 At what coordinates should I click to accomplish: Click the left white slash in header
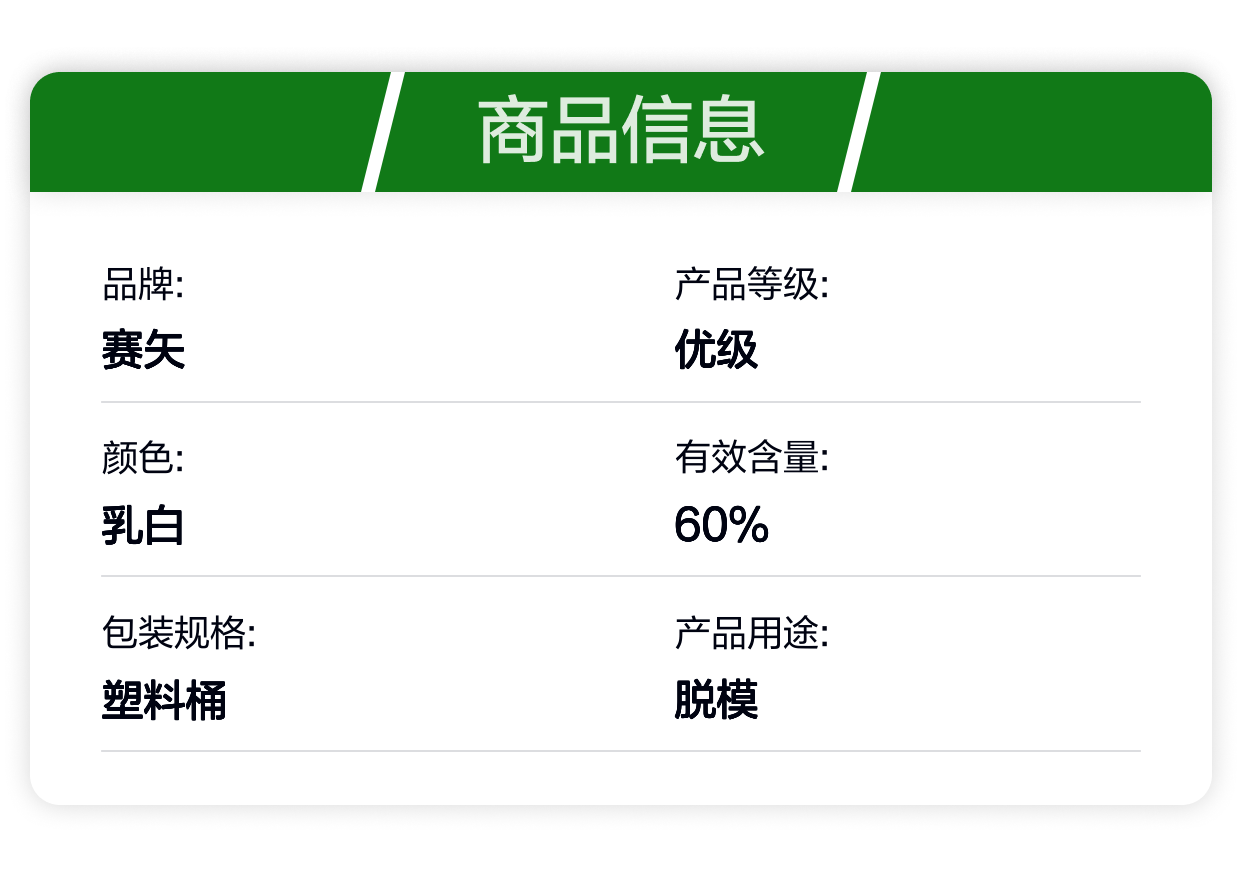point(382,132)
